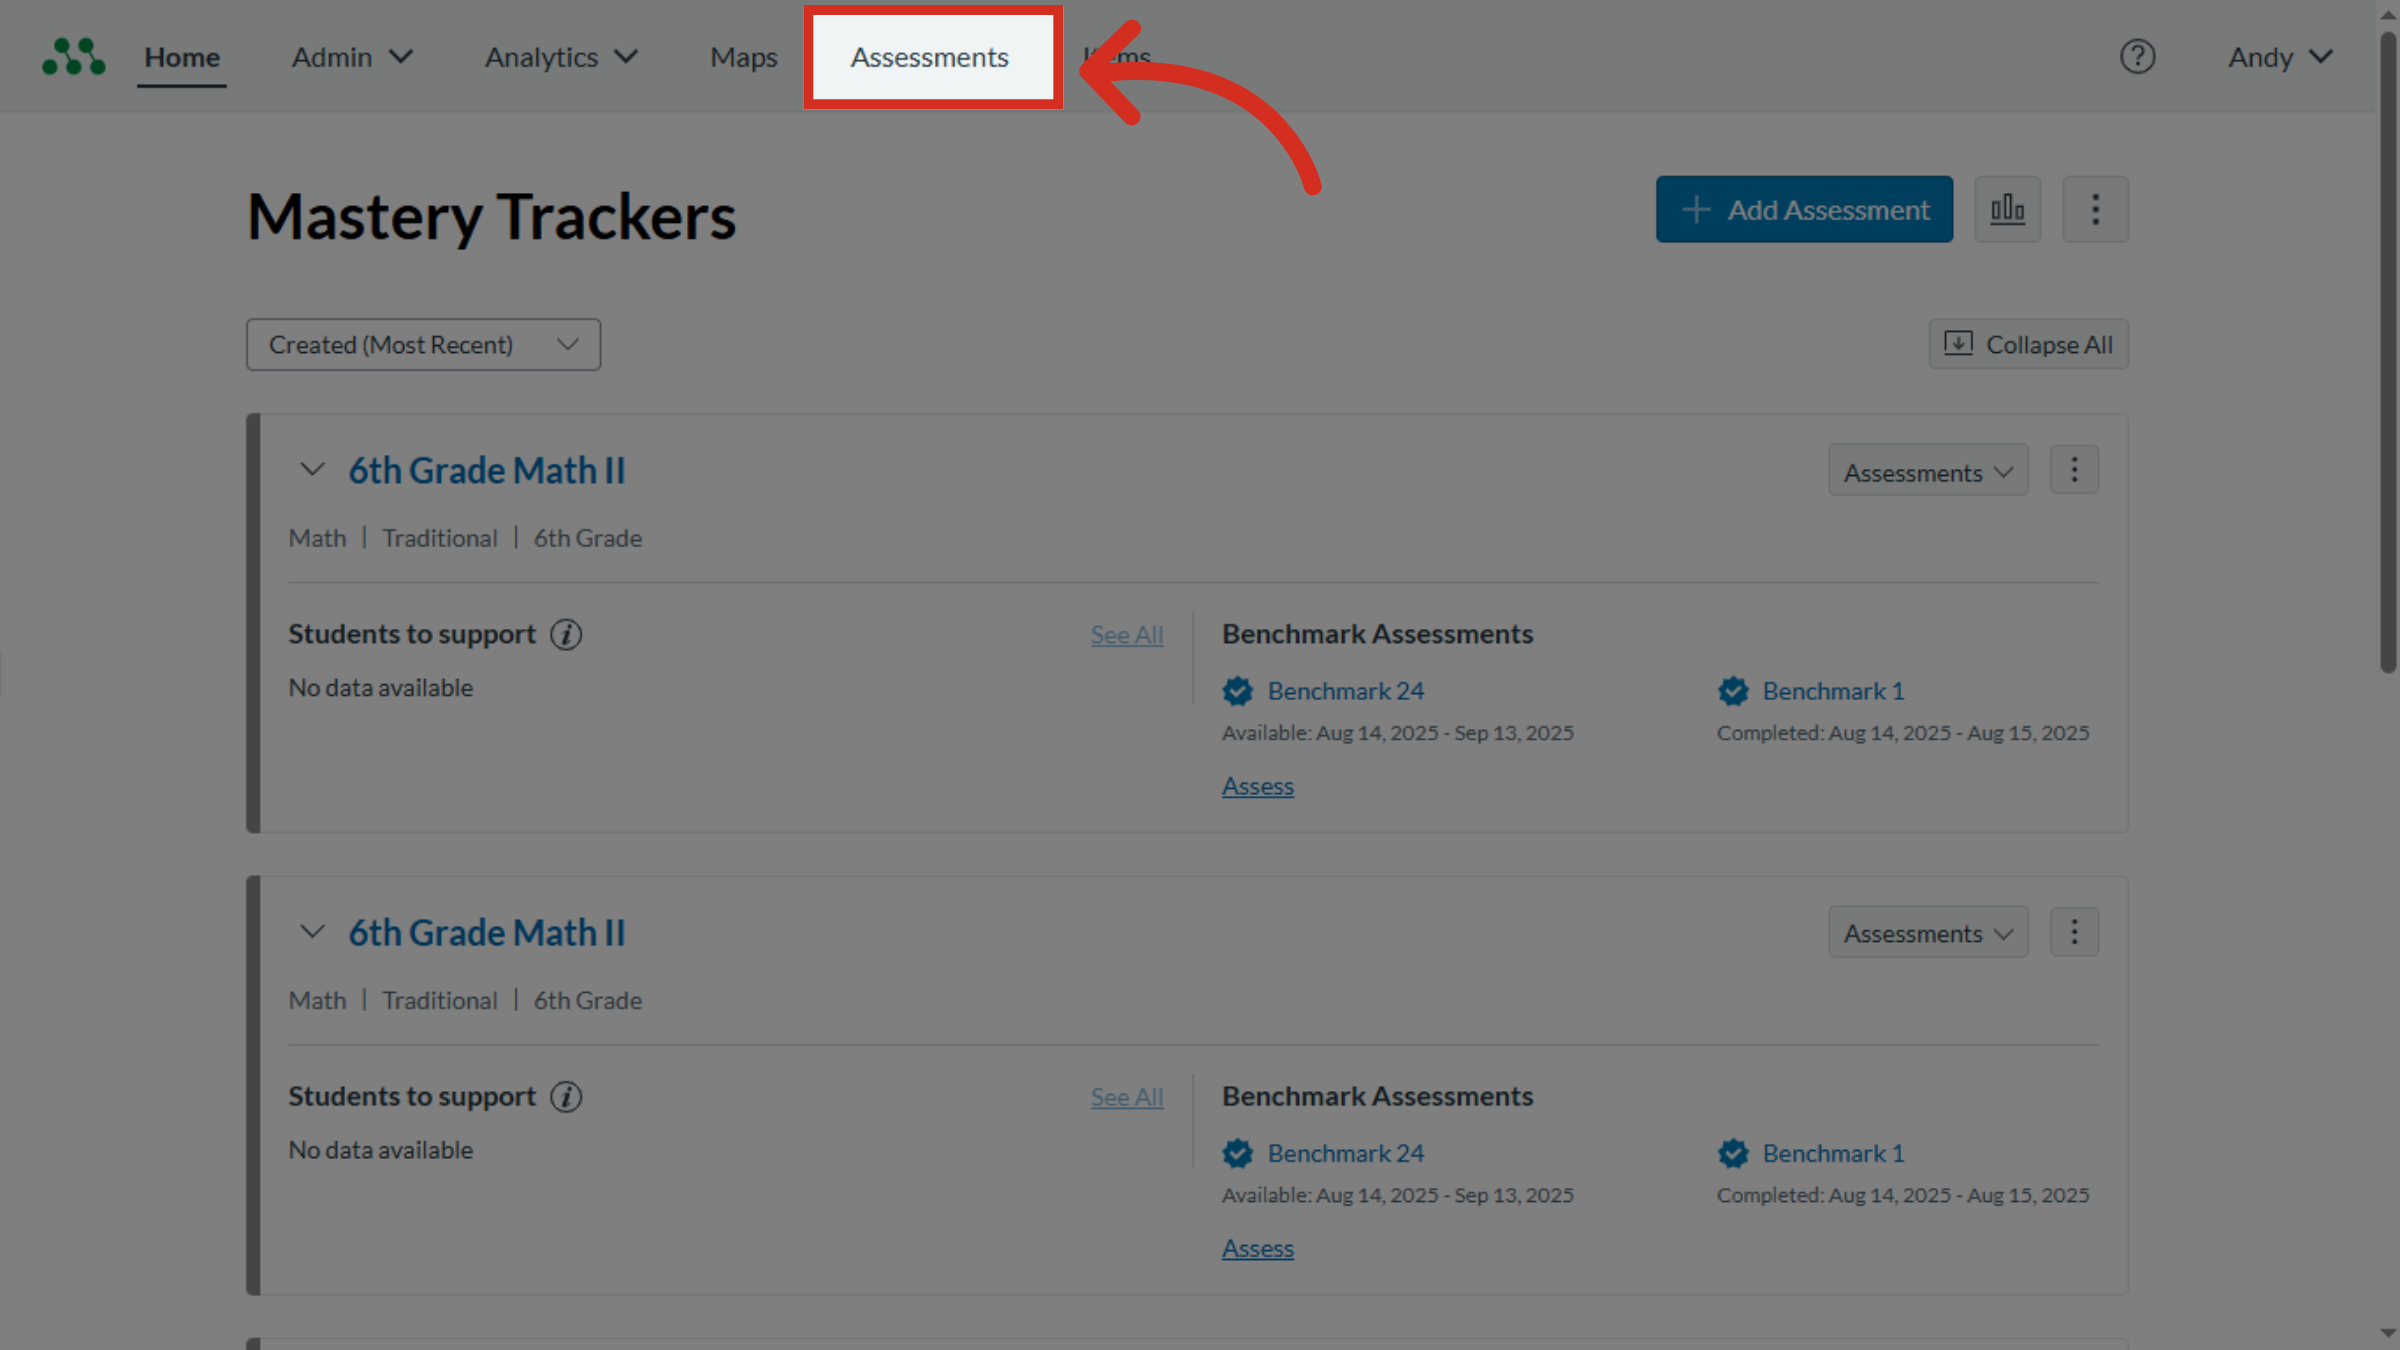This screenshot has height=1350, width=2400.
Task: Click the vertical page scrollbar
Action: 2388,350
